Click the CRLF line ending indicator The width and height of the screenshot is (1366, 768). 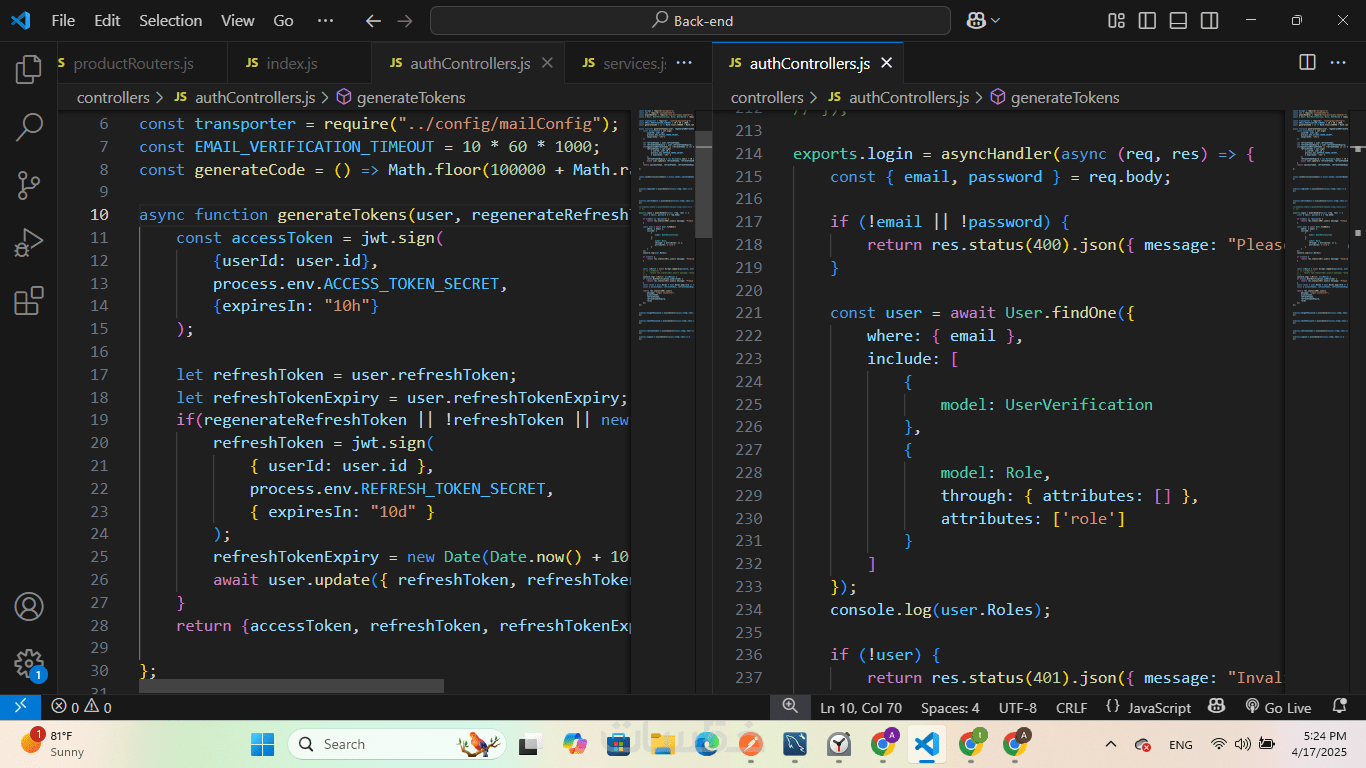(1071, 707)
